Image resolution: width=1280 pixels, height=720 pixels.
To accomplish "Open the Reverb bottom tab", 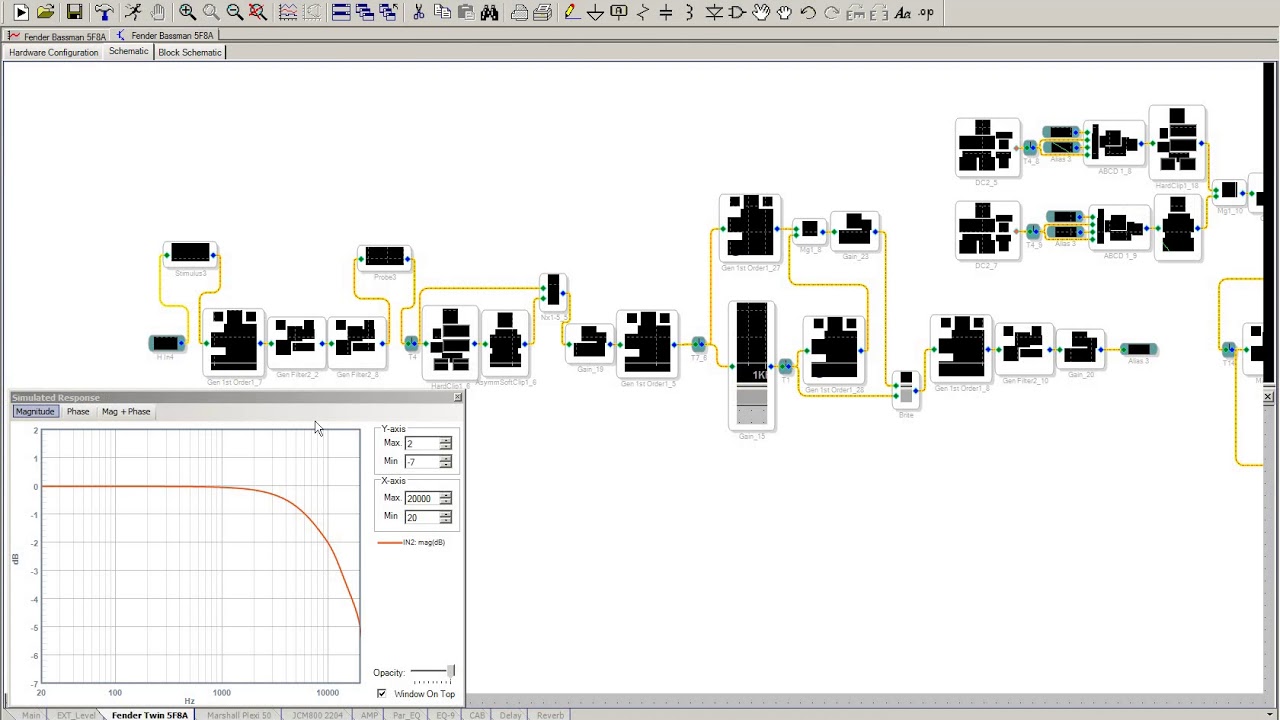I will (550, 715).
